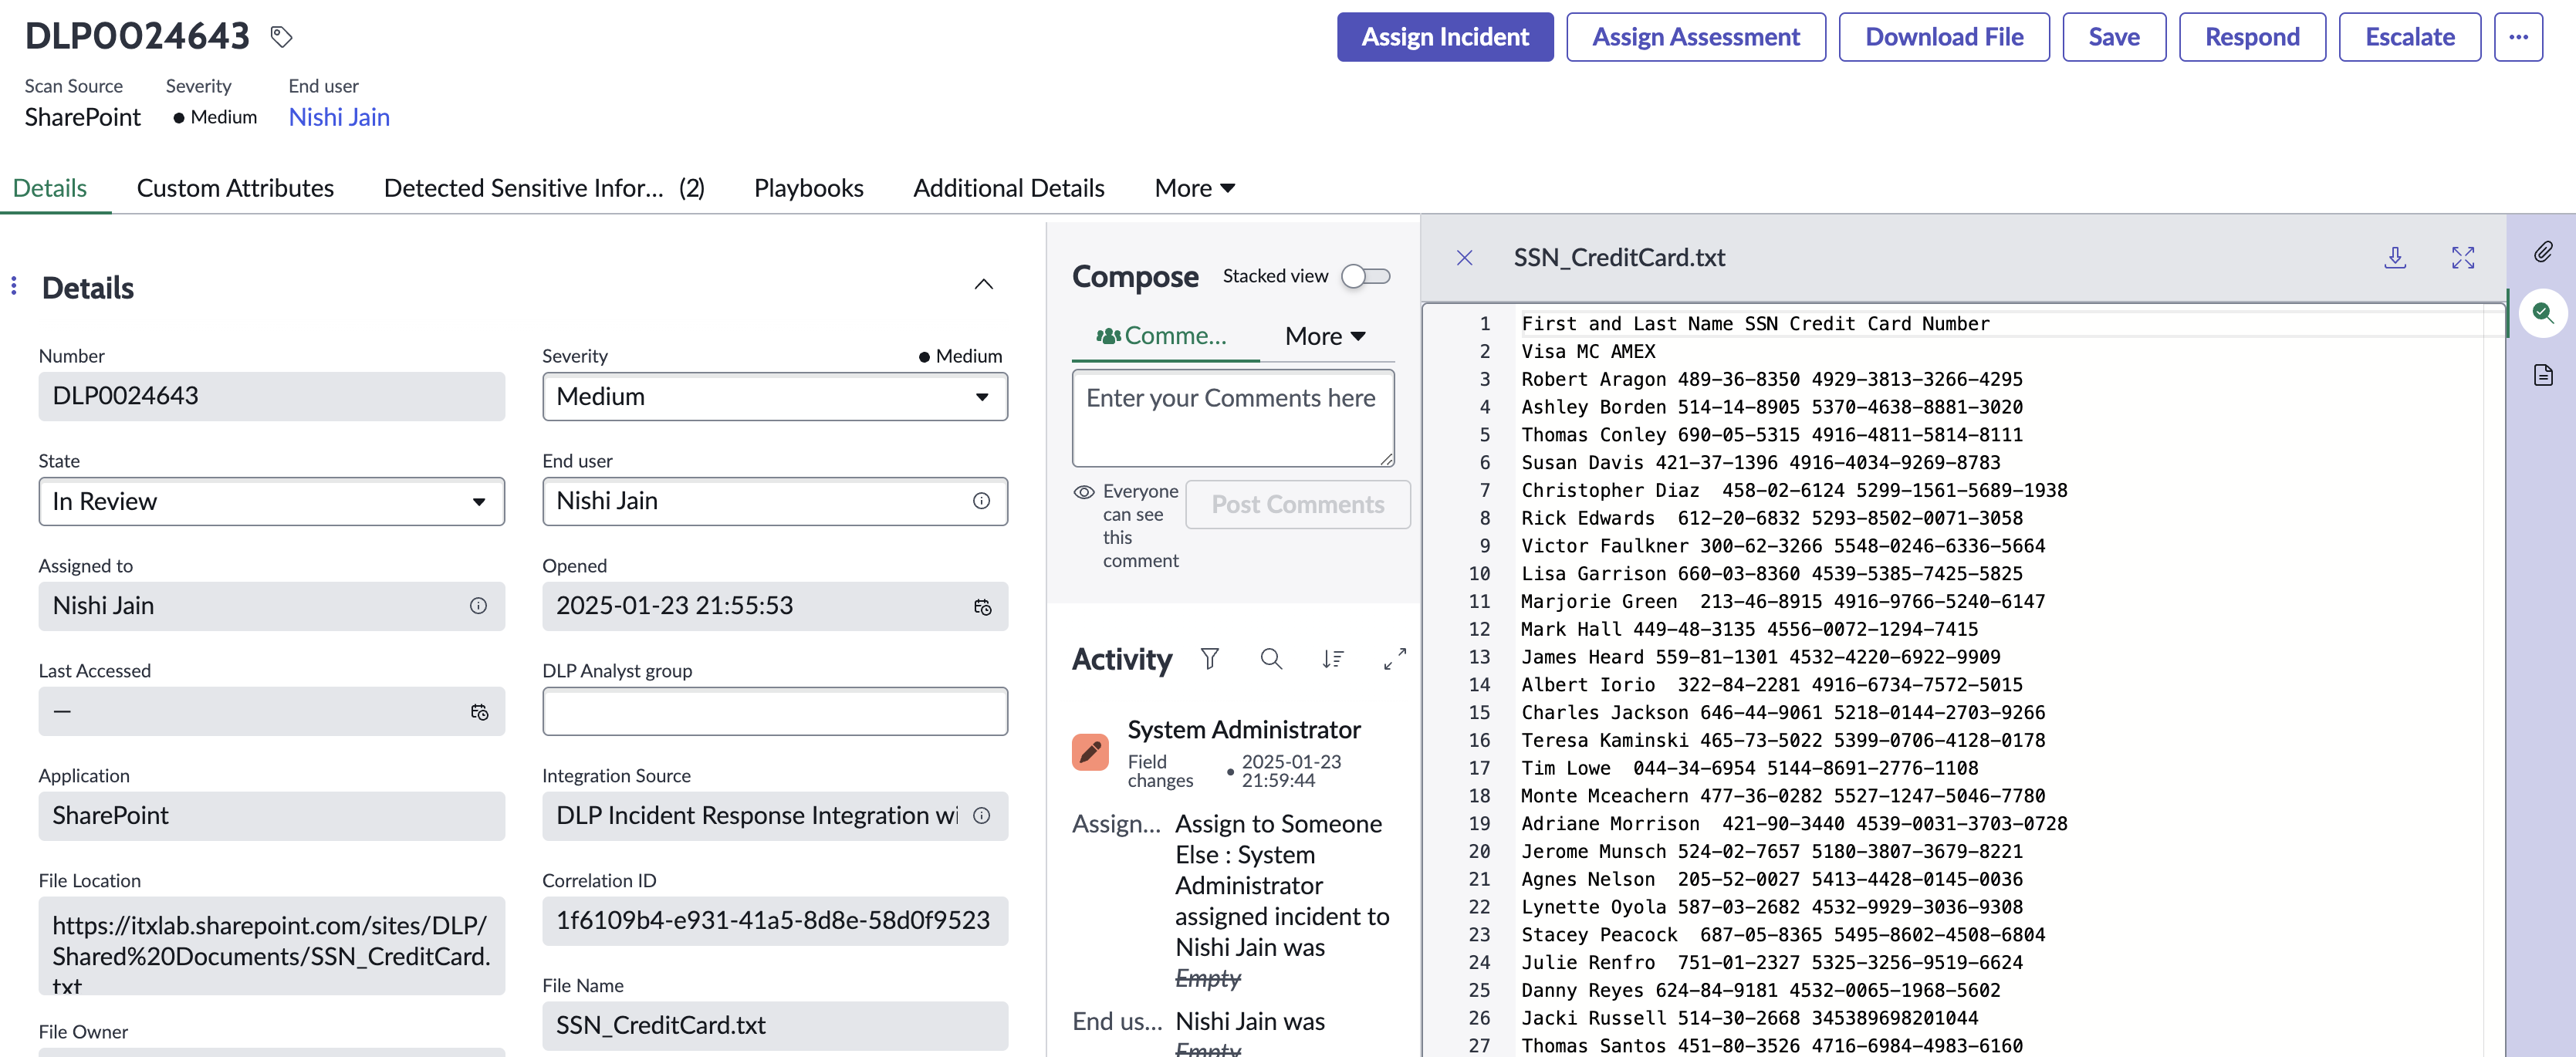Open the document sidebar icon

[2543, 375]
